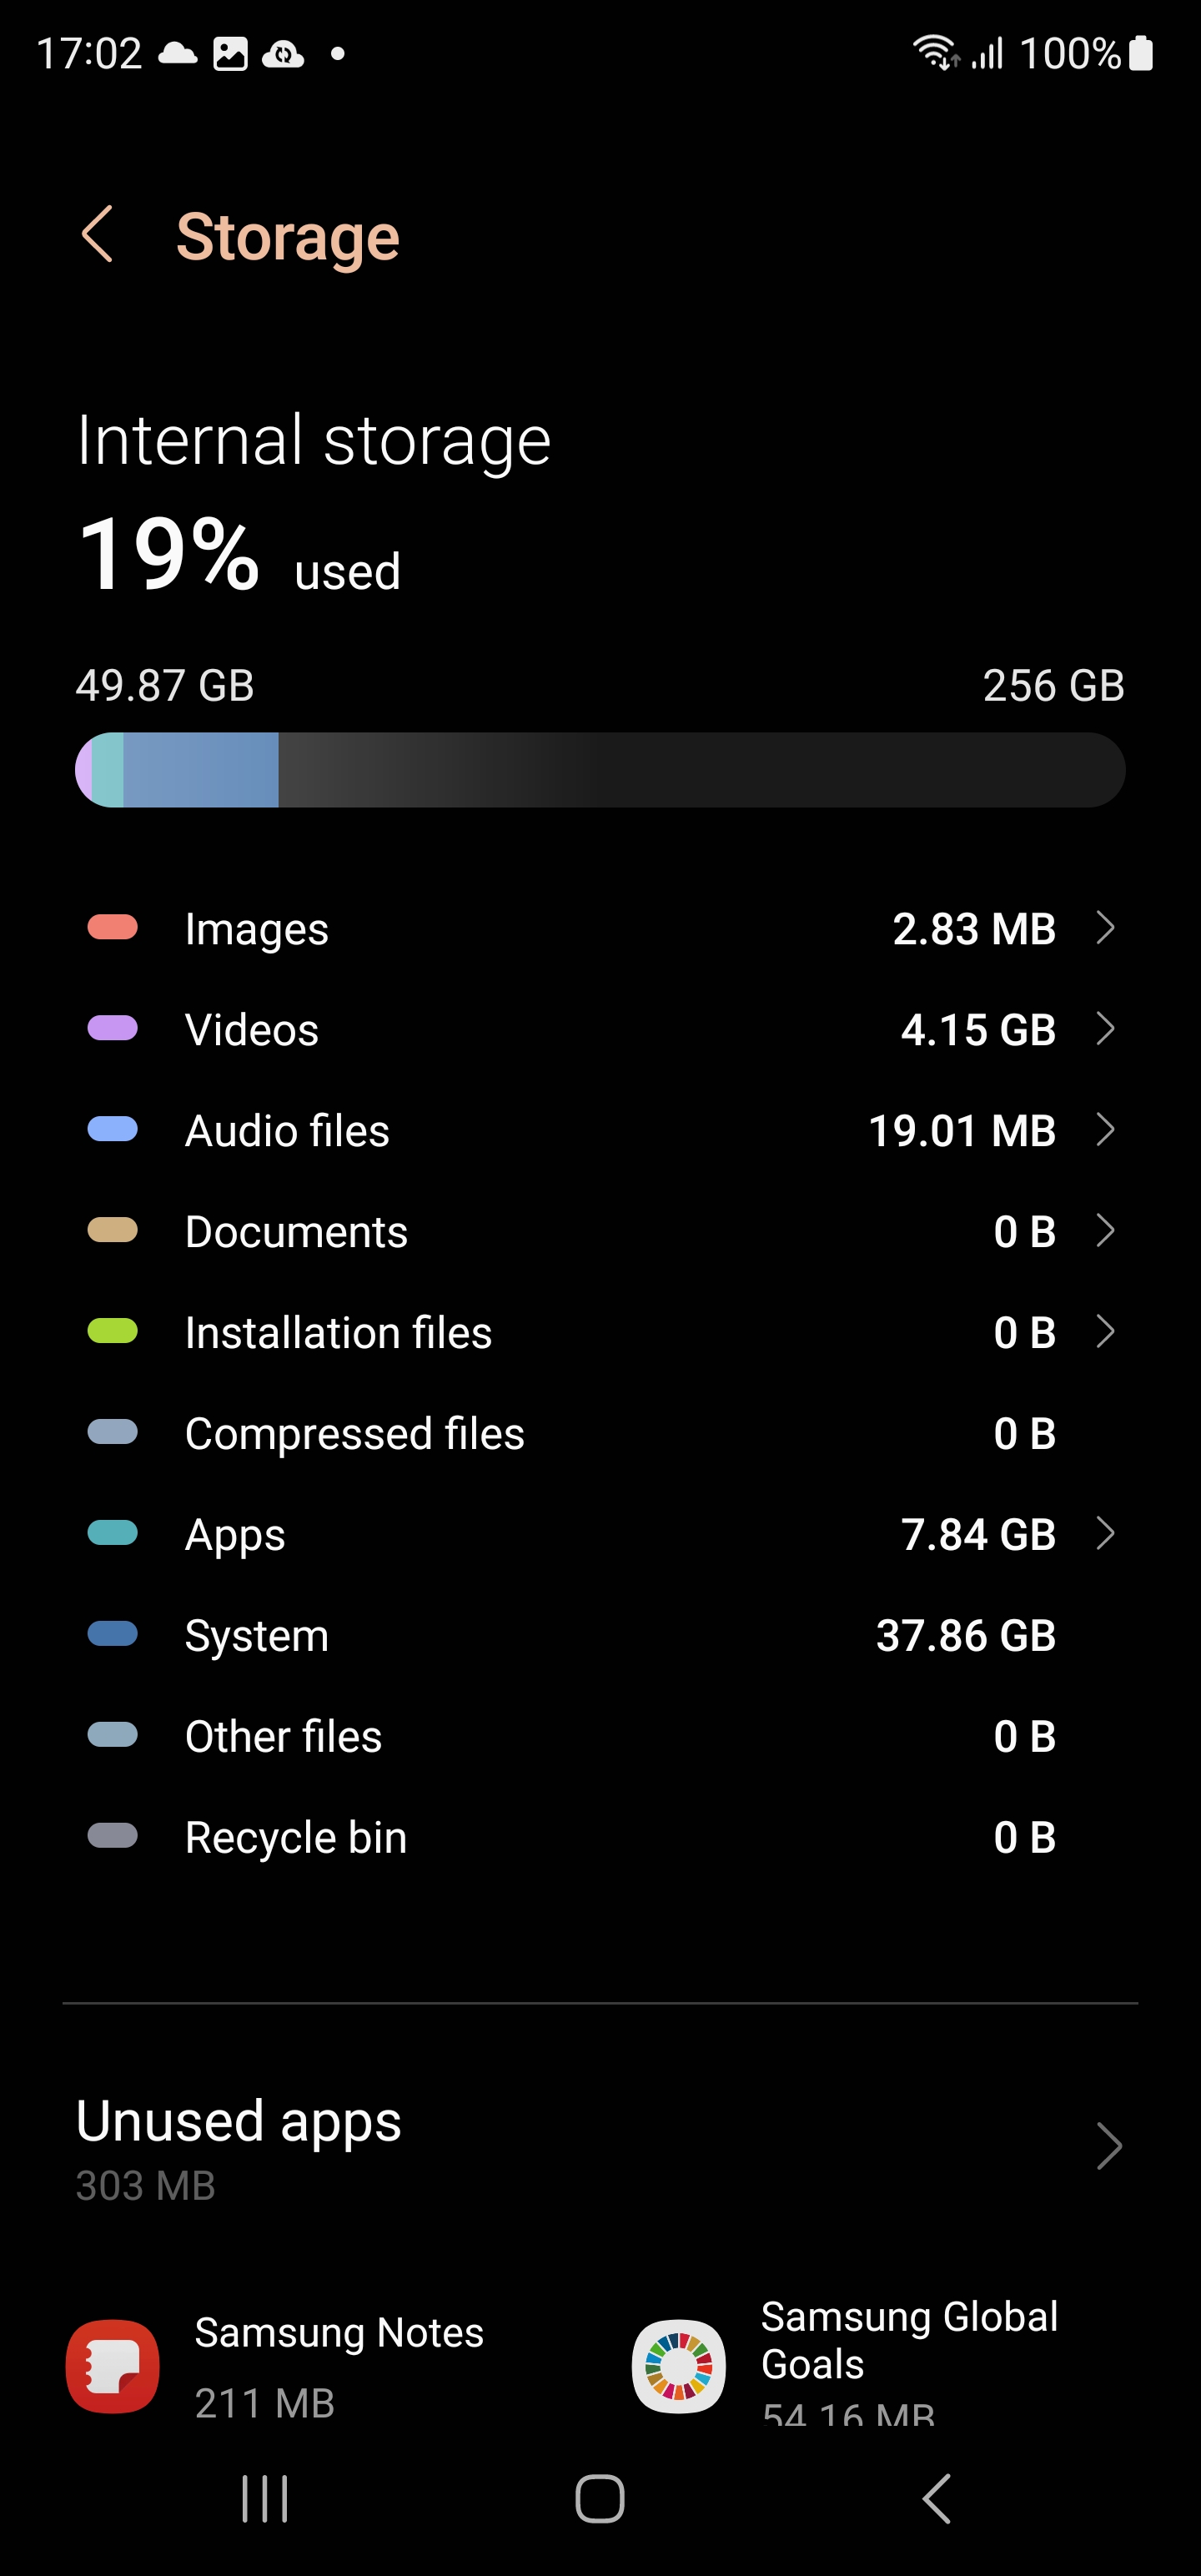Tap the back arrow beside Storage title
The width and height of the screenshot is (1201, 2576).
(97, 235)
